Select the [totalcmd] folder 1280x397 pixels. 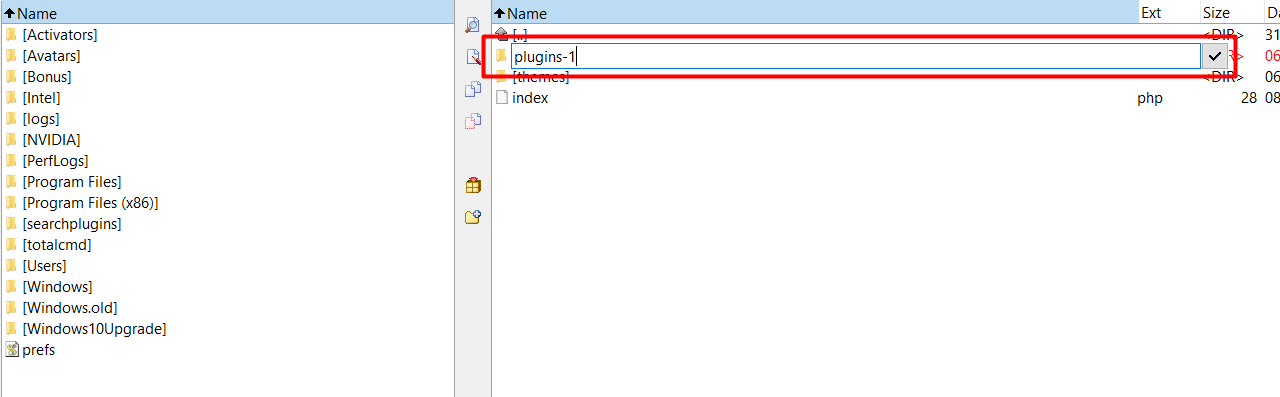pos(57,245)
